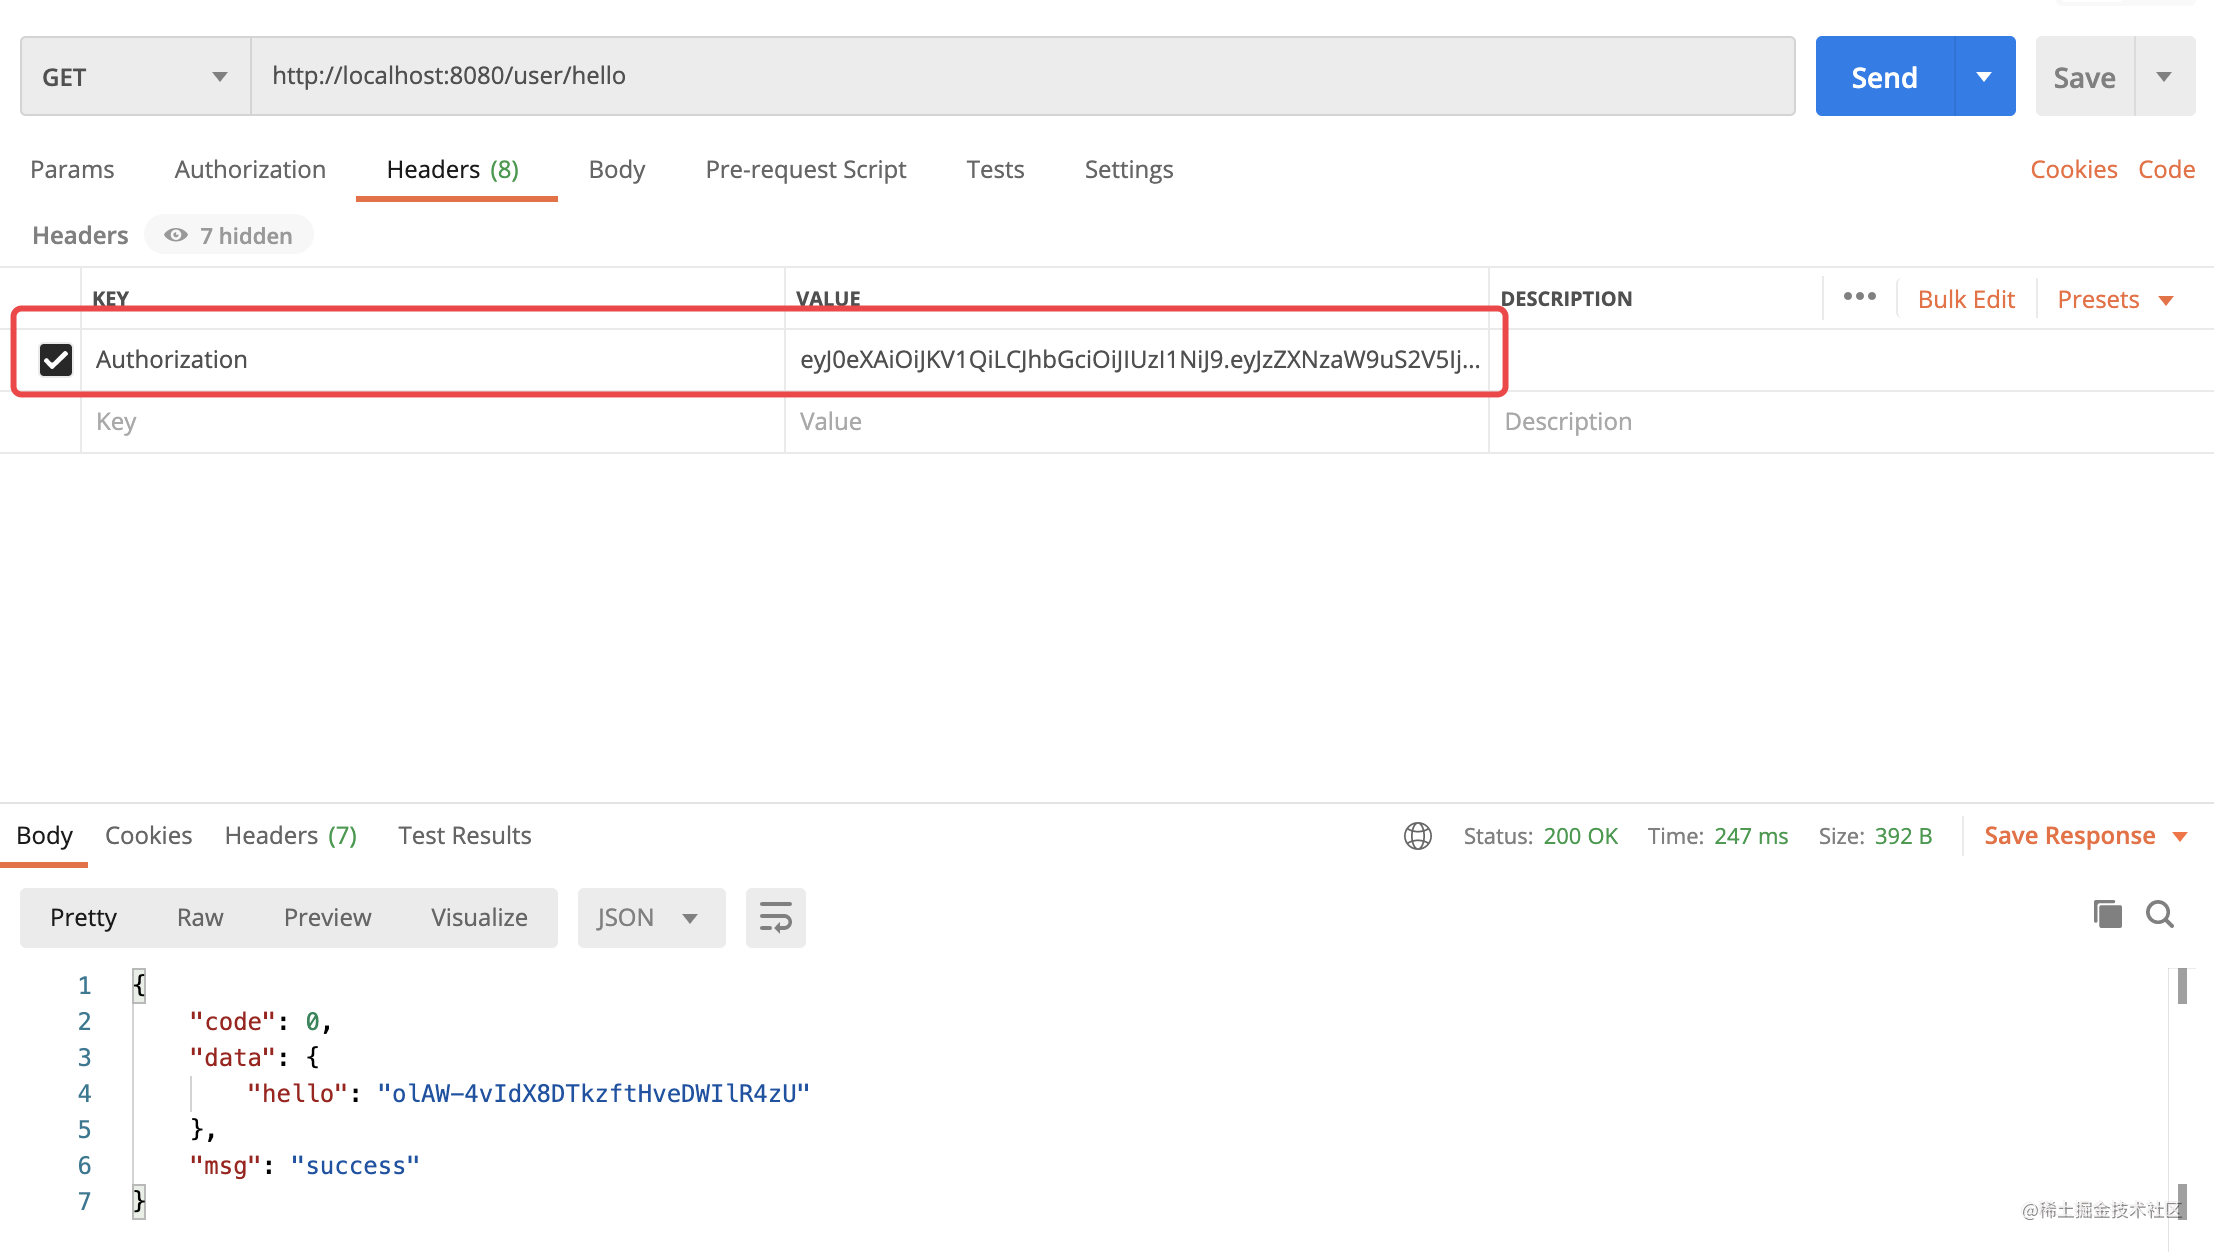Open the Save options dropdown arrow
Viewport: 2214px width, 1252px height.
point(2164,77)
